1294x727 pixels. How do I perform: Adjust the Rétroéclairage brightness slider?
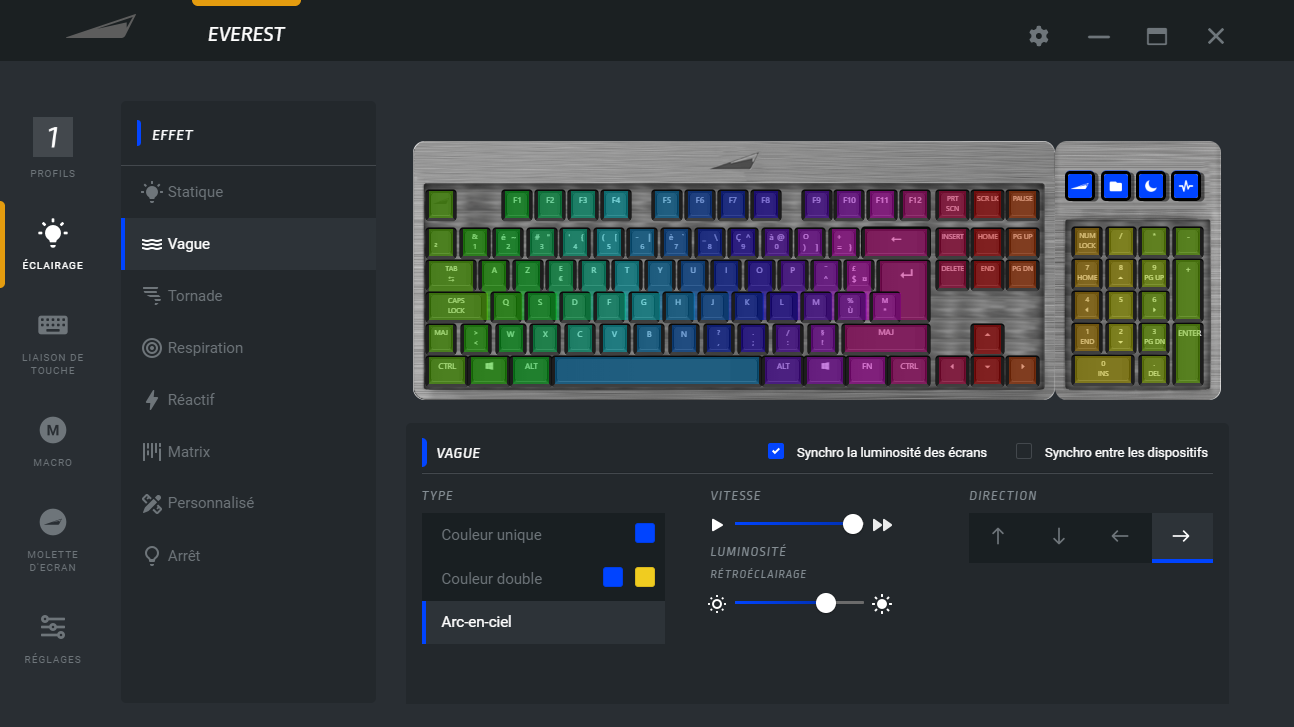coord(799,603)
